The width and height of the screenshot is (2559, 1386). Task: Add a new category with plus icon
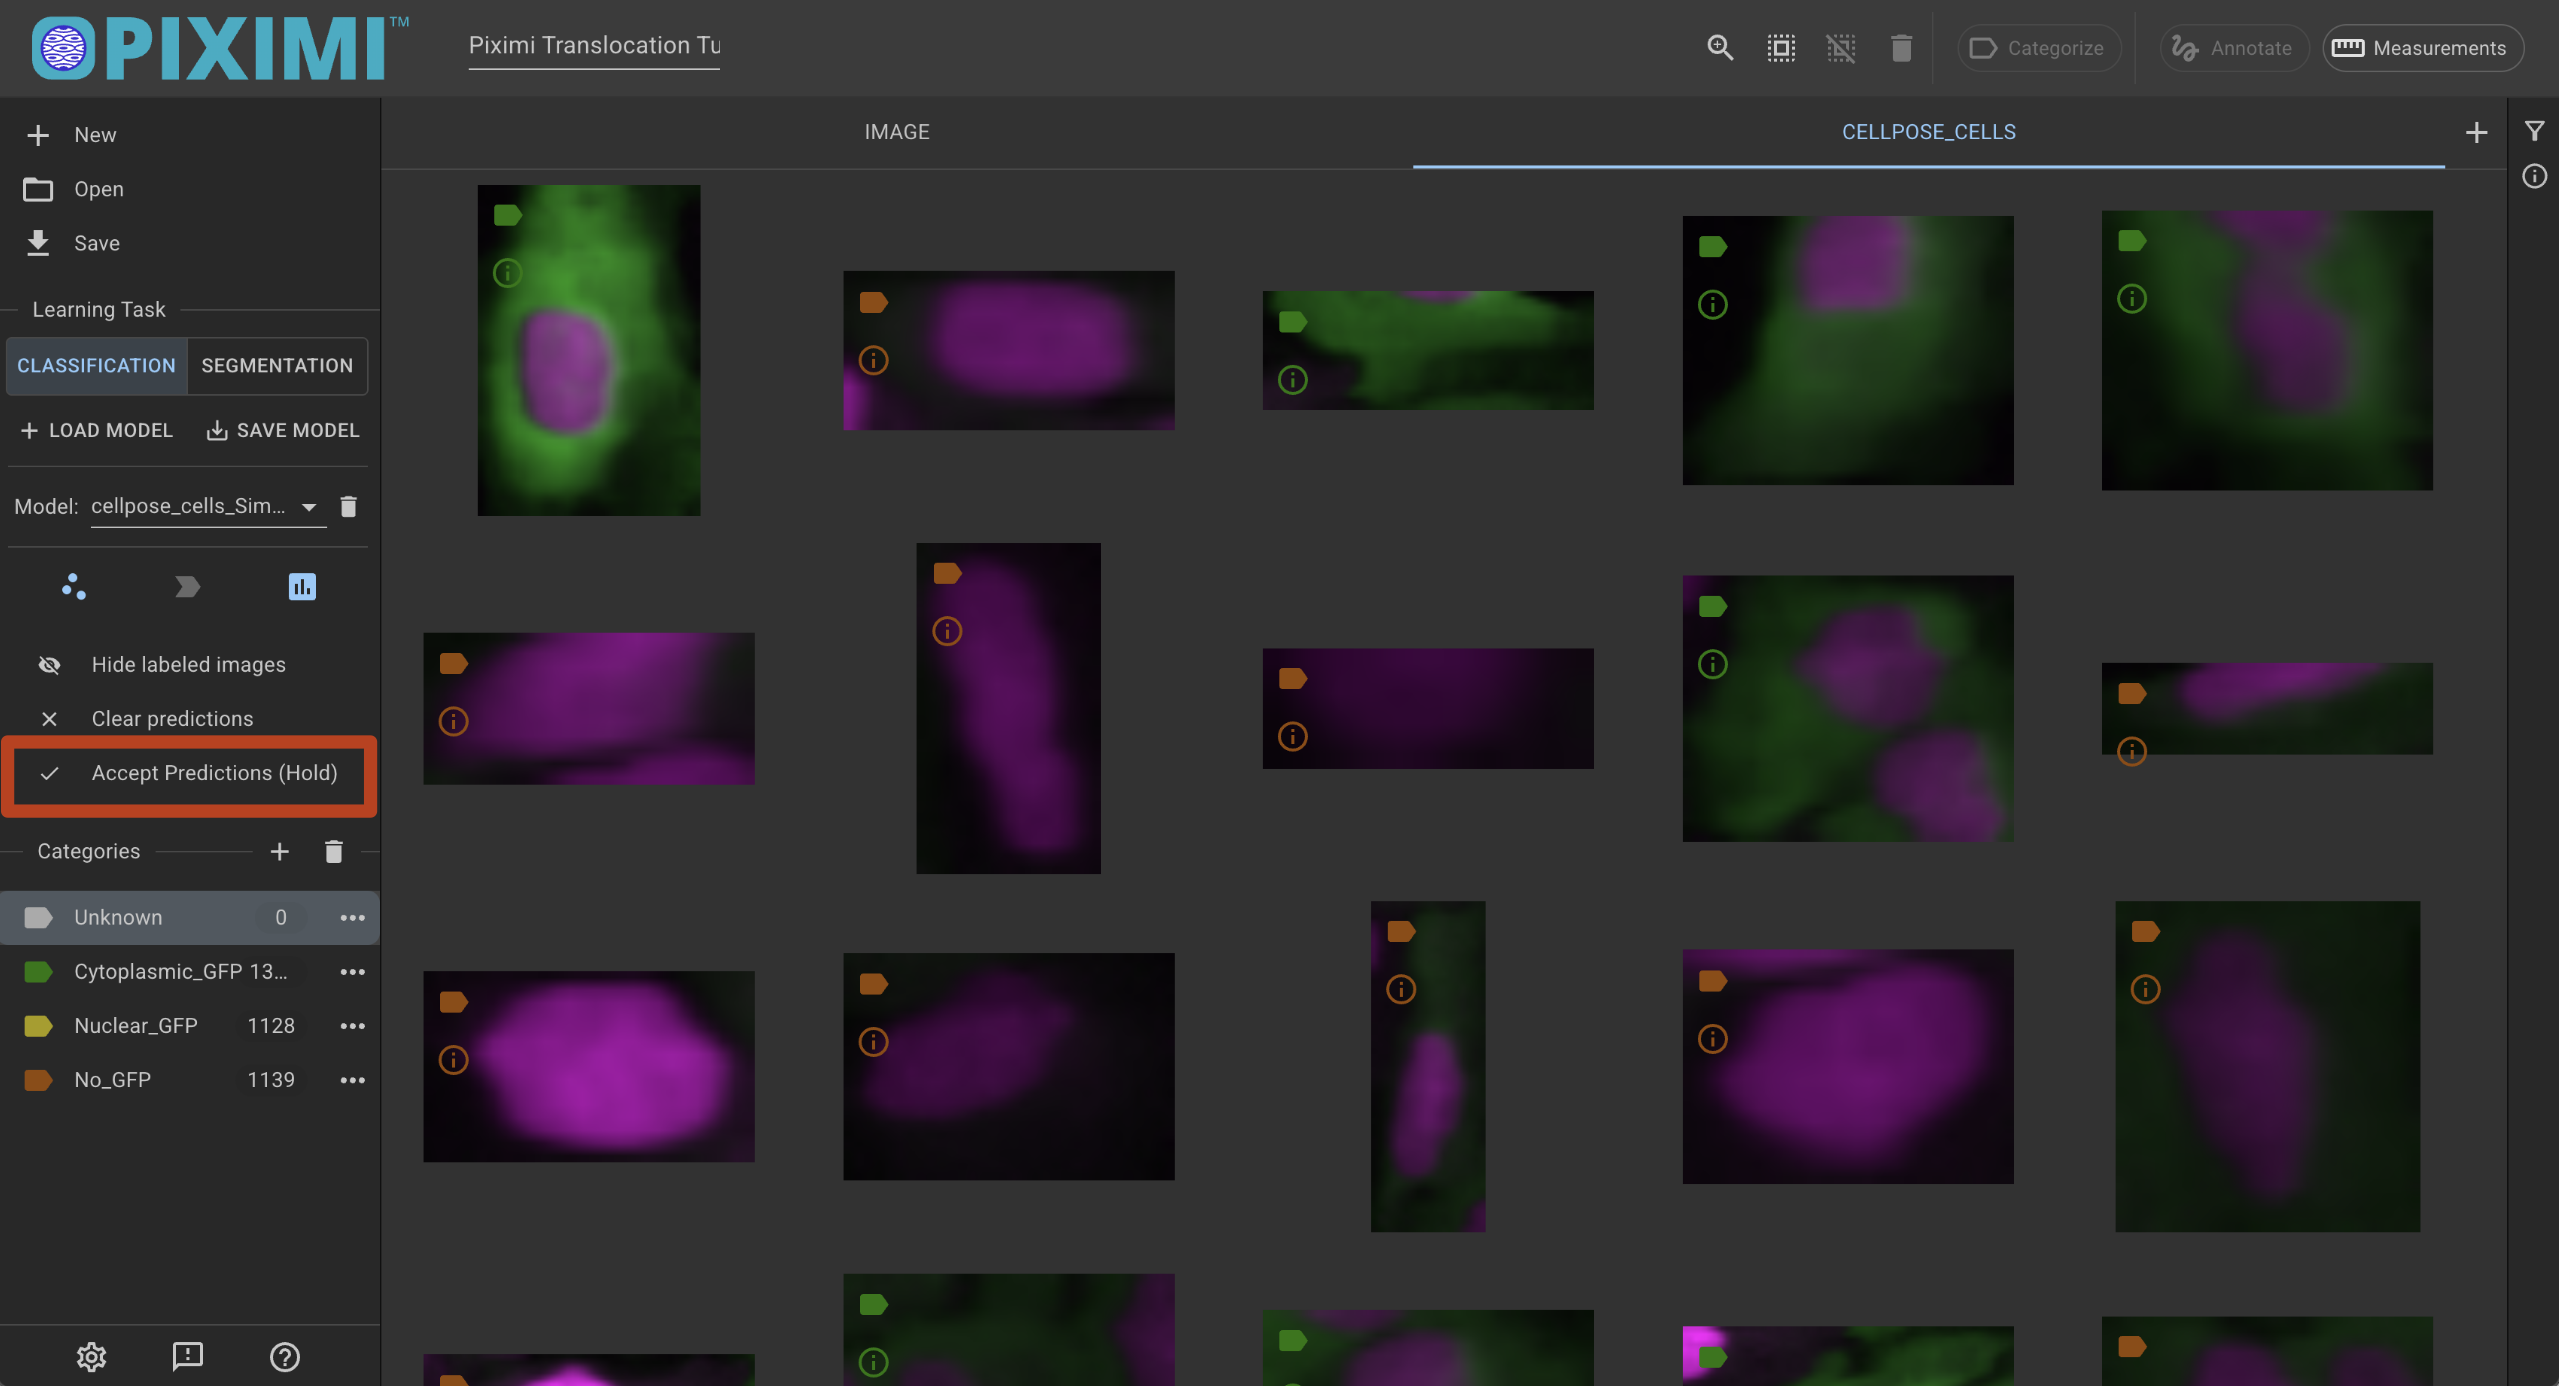(279, 851)
